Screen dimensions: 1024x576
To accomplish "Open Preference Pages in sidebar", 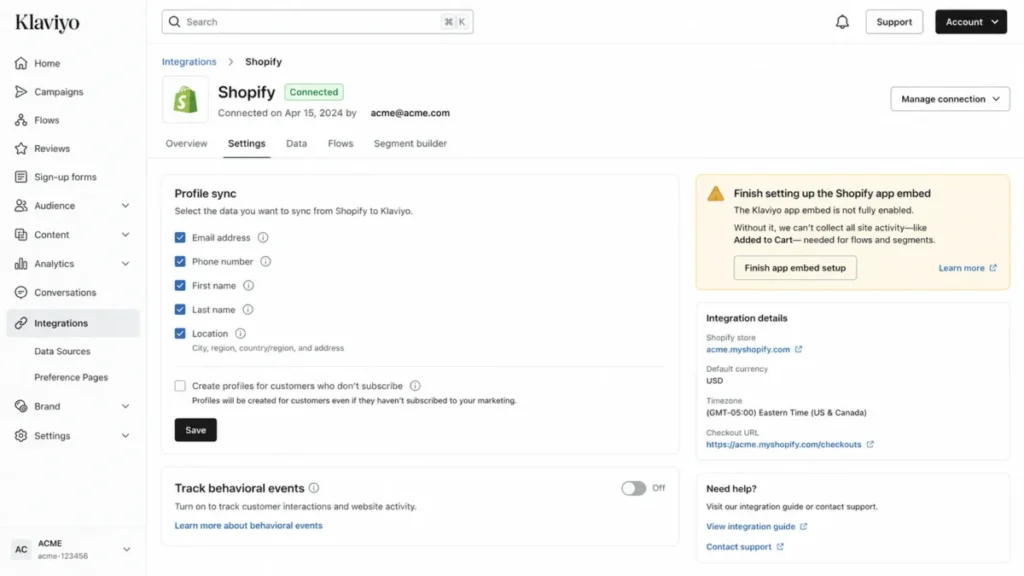I will [71, 377].
